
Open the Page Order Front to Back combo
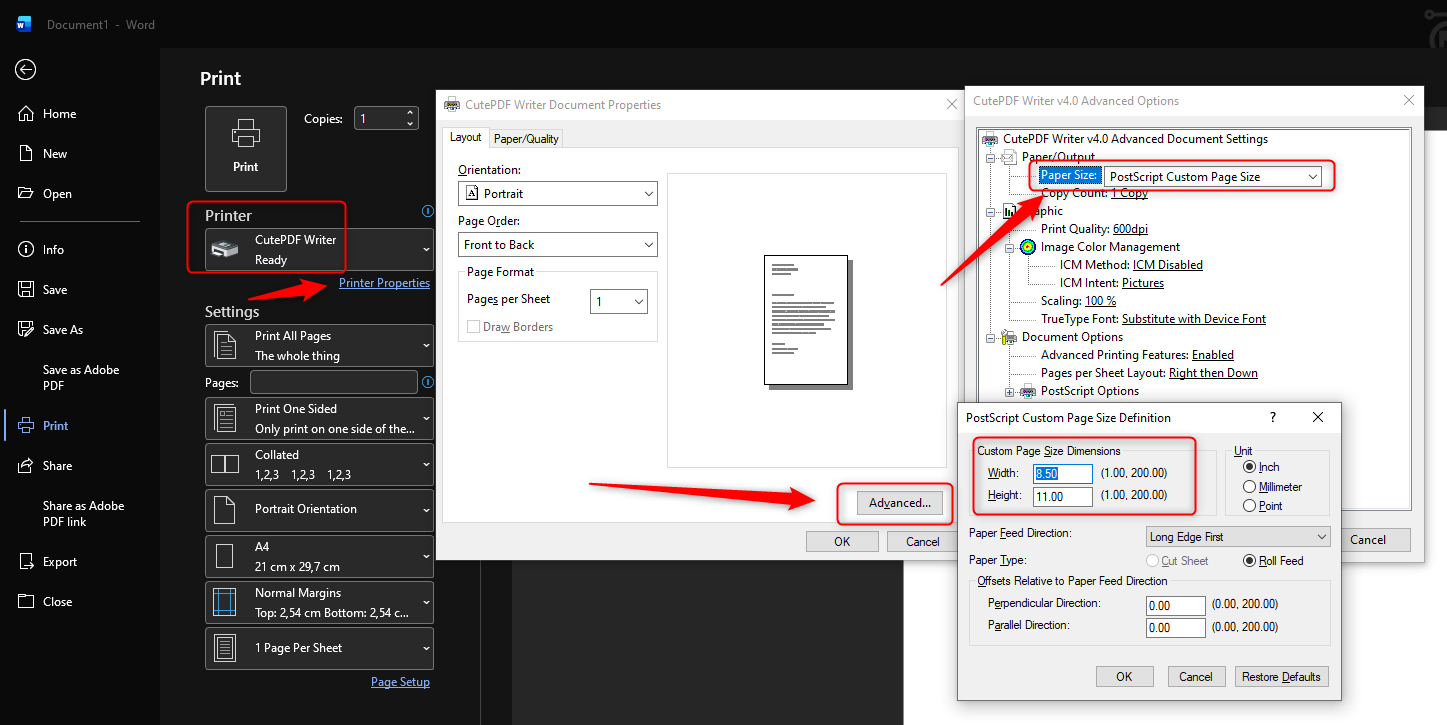[x=558, y=244]
